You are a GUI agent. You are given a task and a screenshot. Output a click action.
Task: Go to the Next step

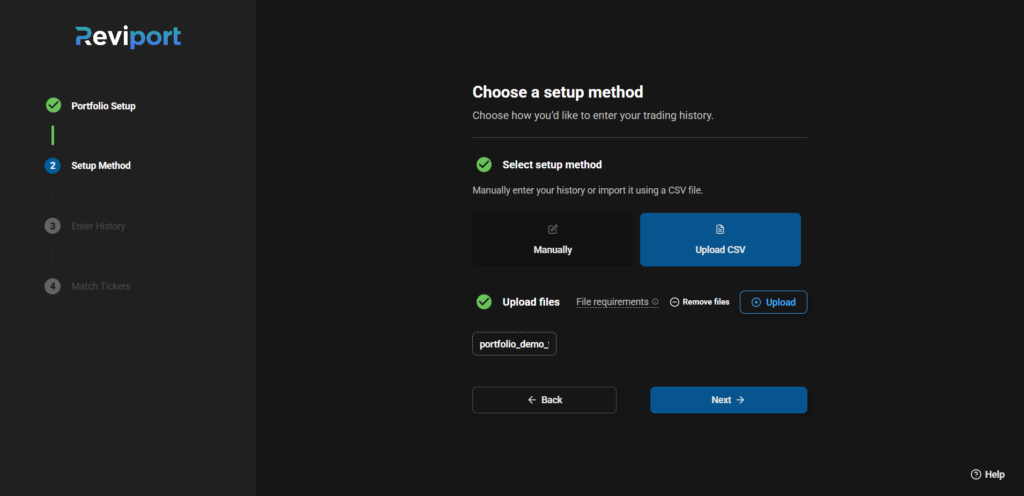point(728,400)
